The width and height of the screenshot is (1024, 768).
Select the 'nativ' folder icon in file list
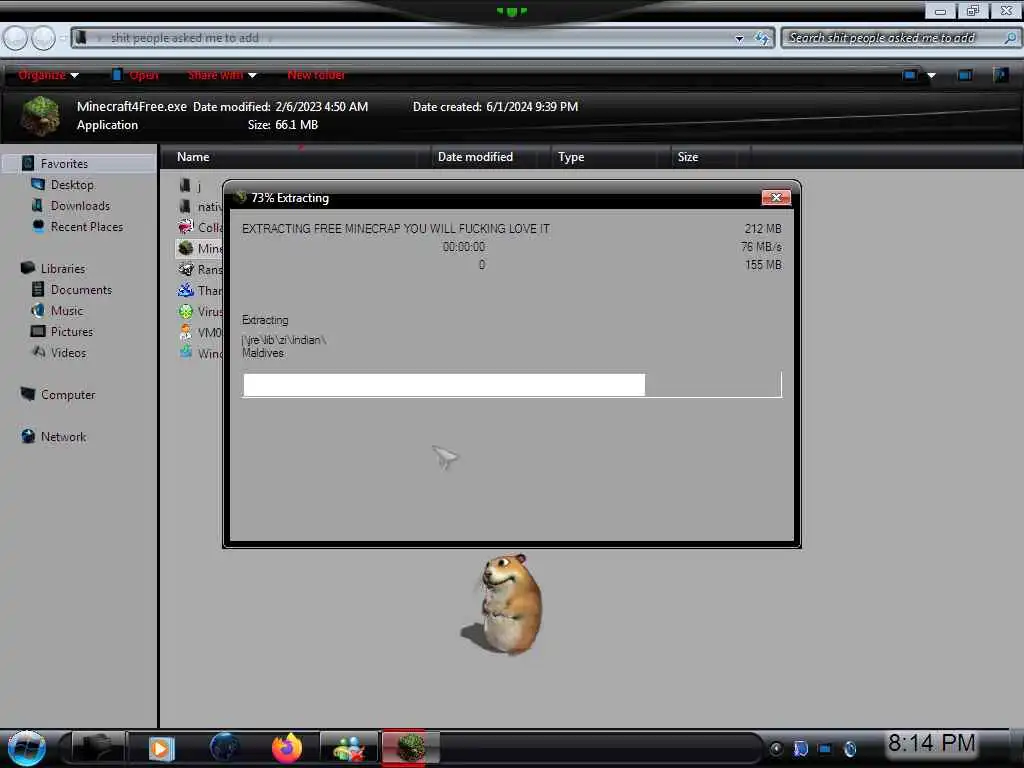[185, 206]
